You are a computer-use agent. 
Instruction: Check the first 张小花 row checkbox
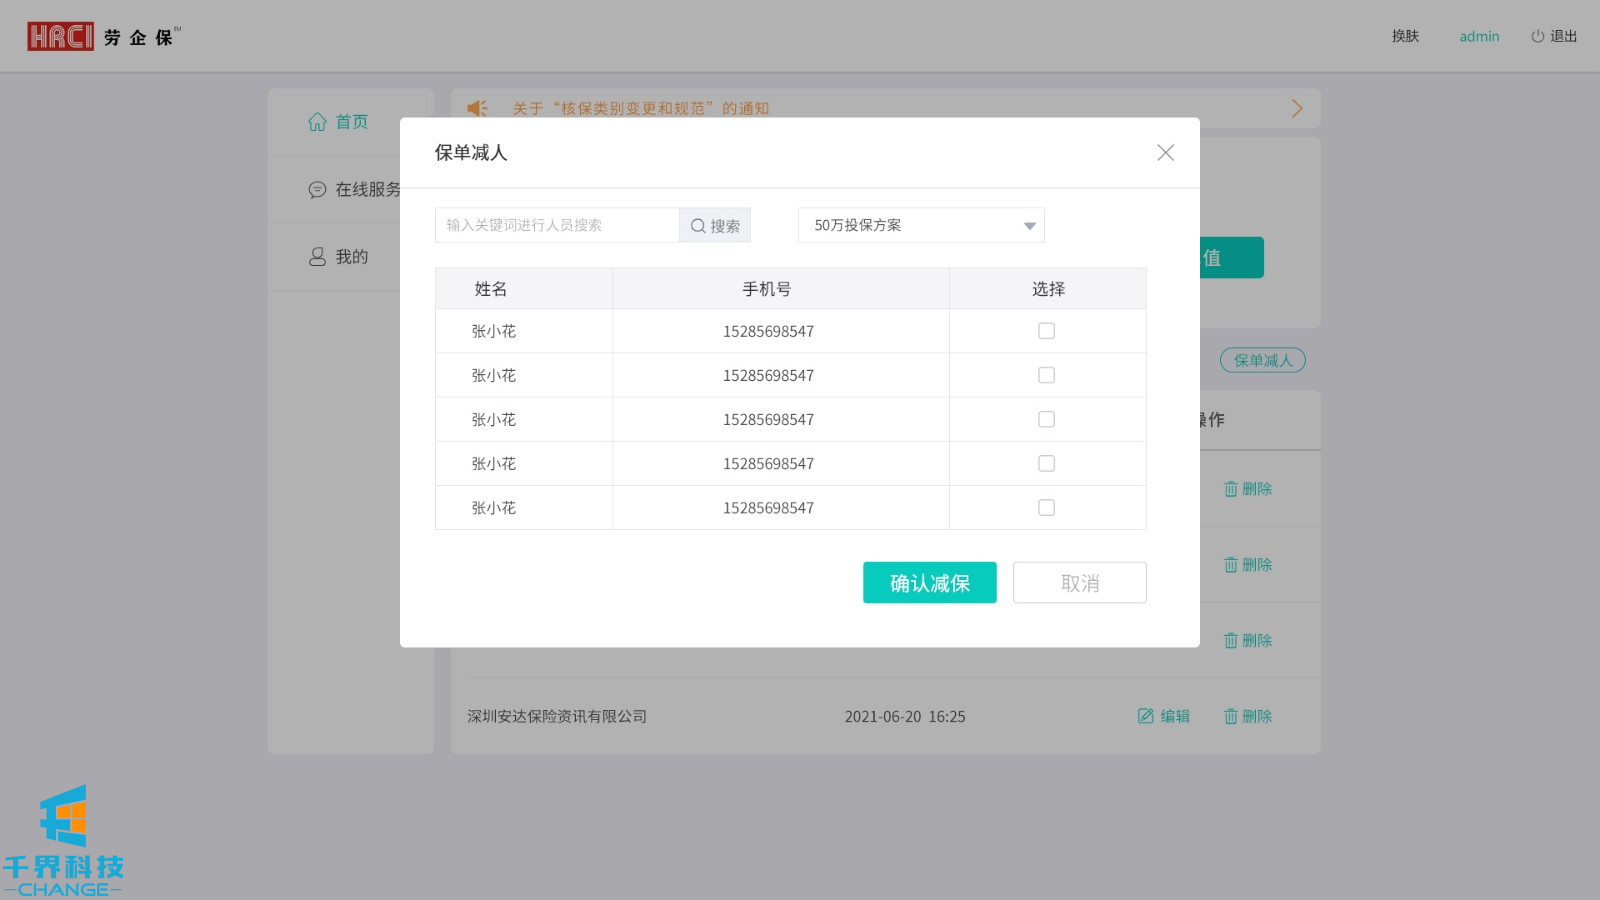[1046, 331]
